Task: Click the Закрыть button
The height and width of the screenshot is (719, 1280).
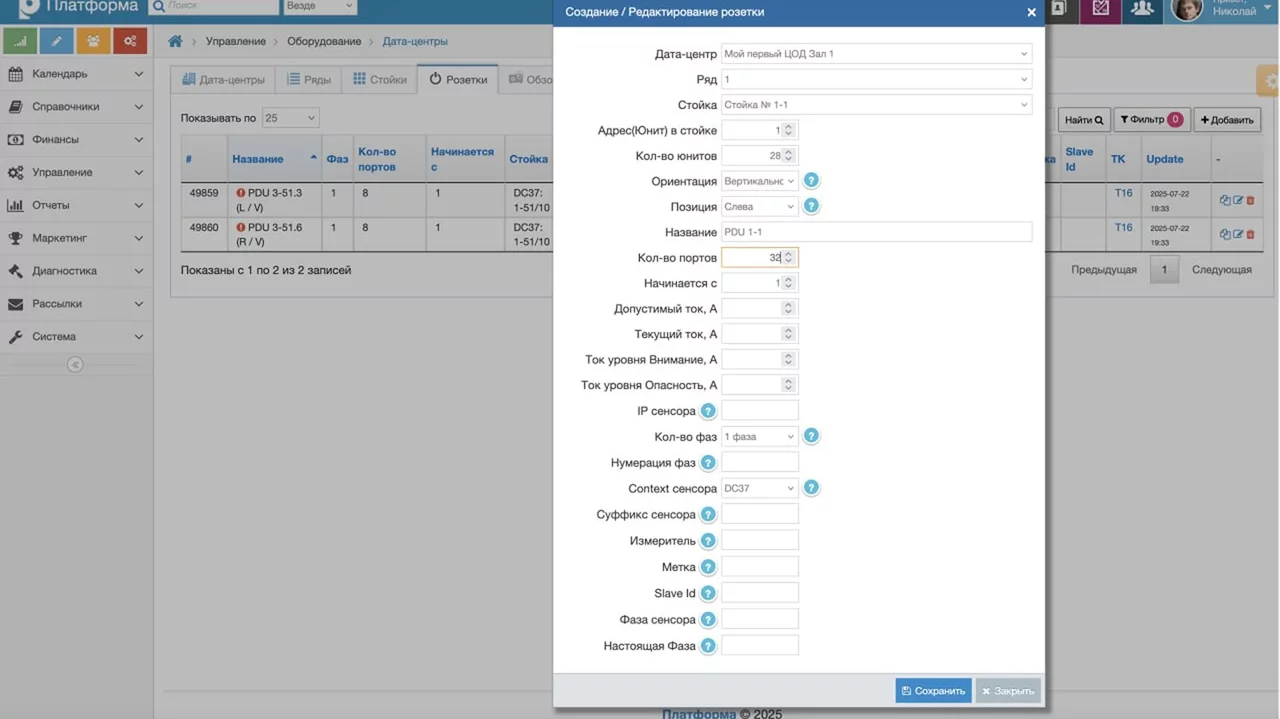Action: (x=1008, y=691)
